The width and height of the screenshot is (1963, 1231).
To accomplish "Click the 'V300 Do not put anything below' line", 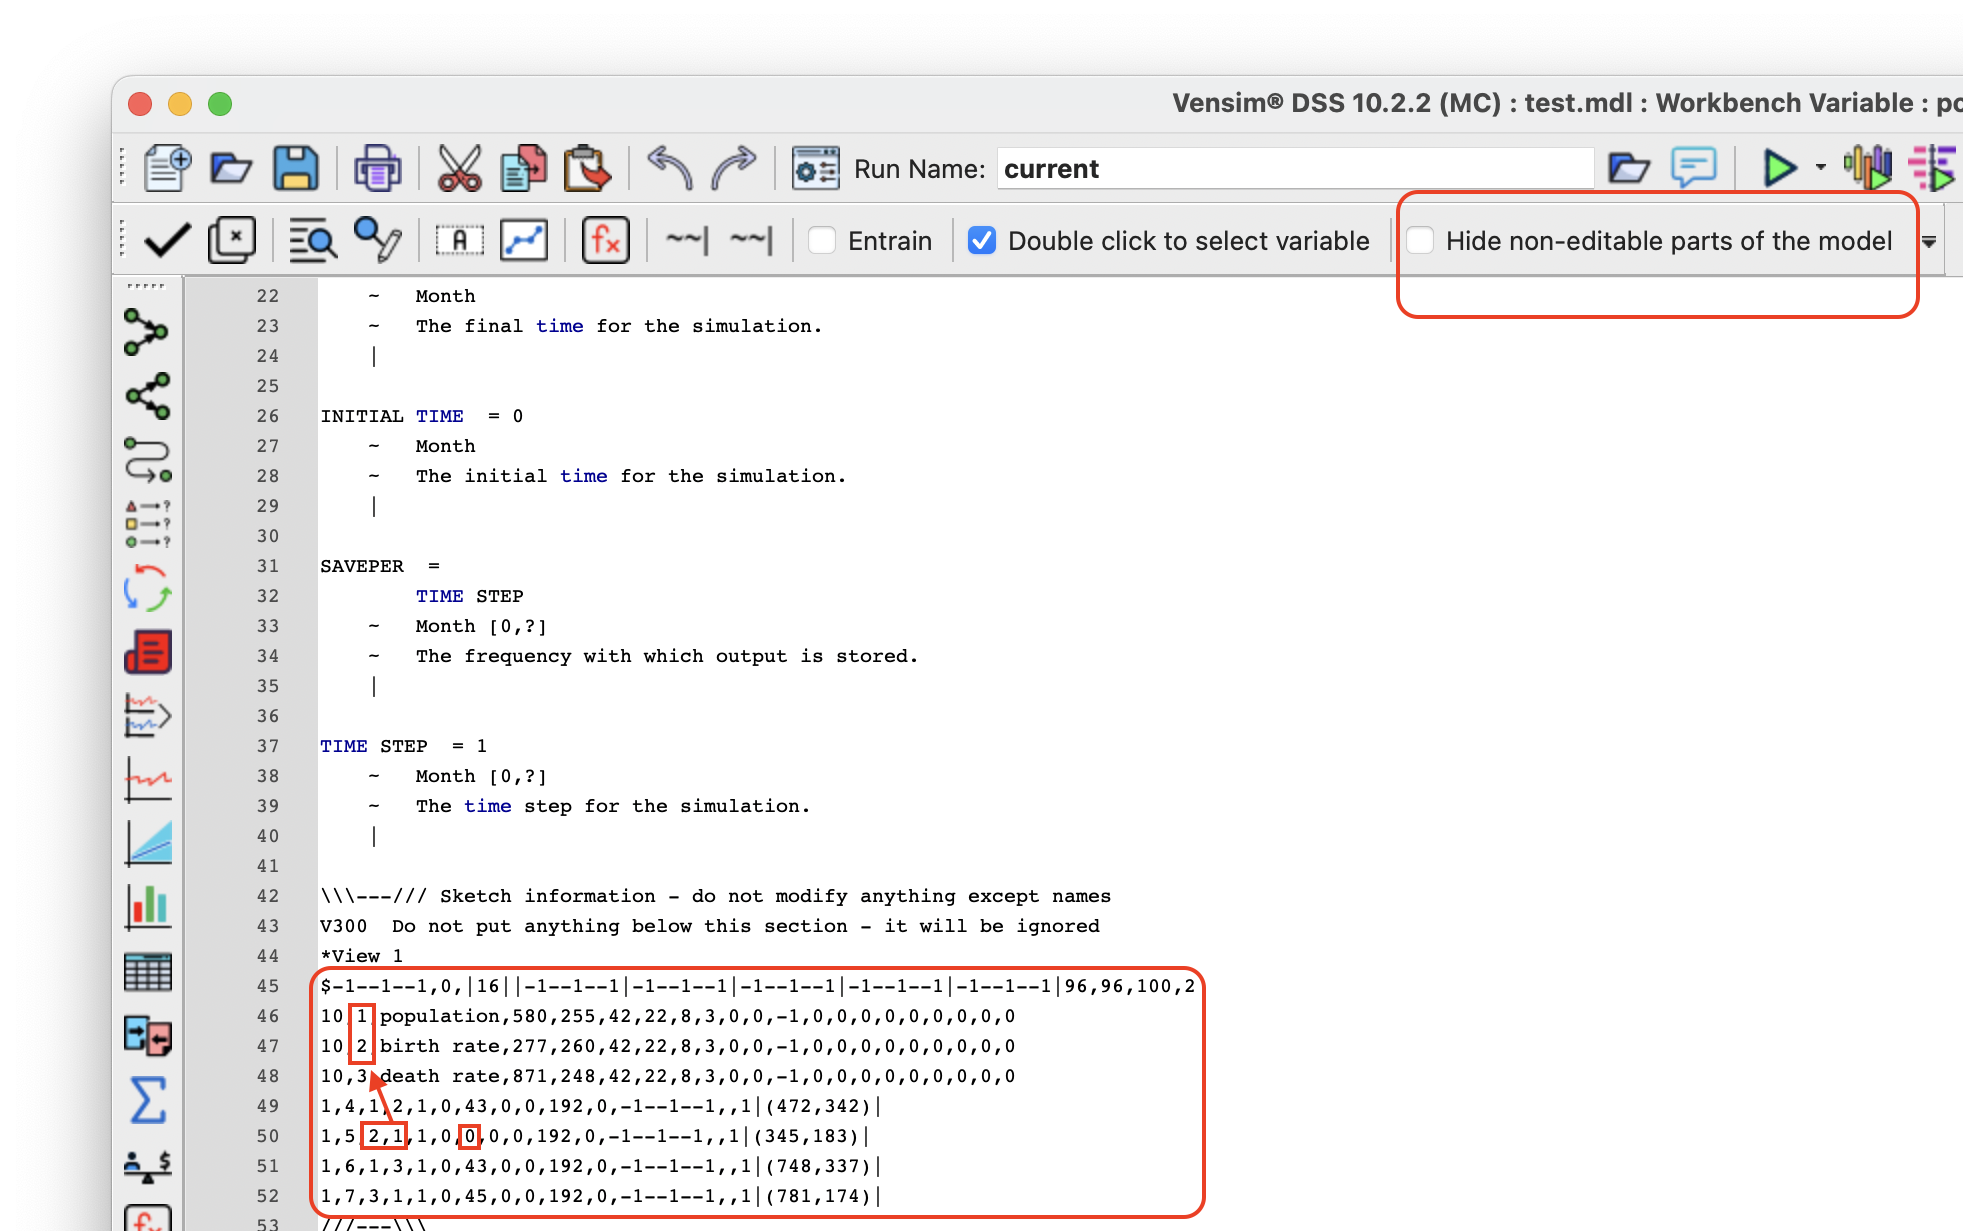I will click(710, 926).
